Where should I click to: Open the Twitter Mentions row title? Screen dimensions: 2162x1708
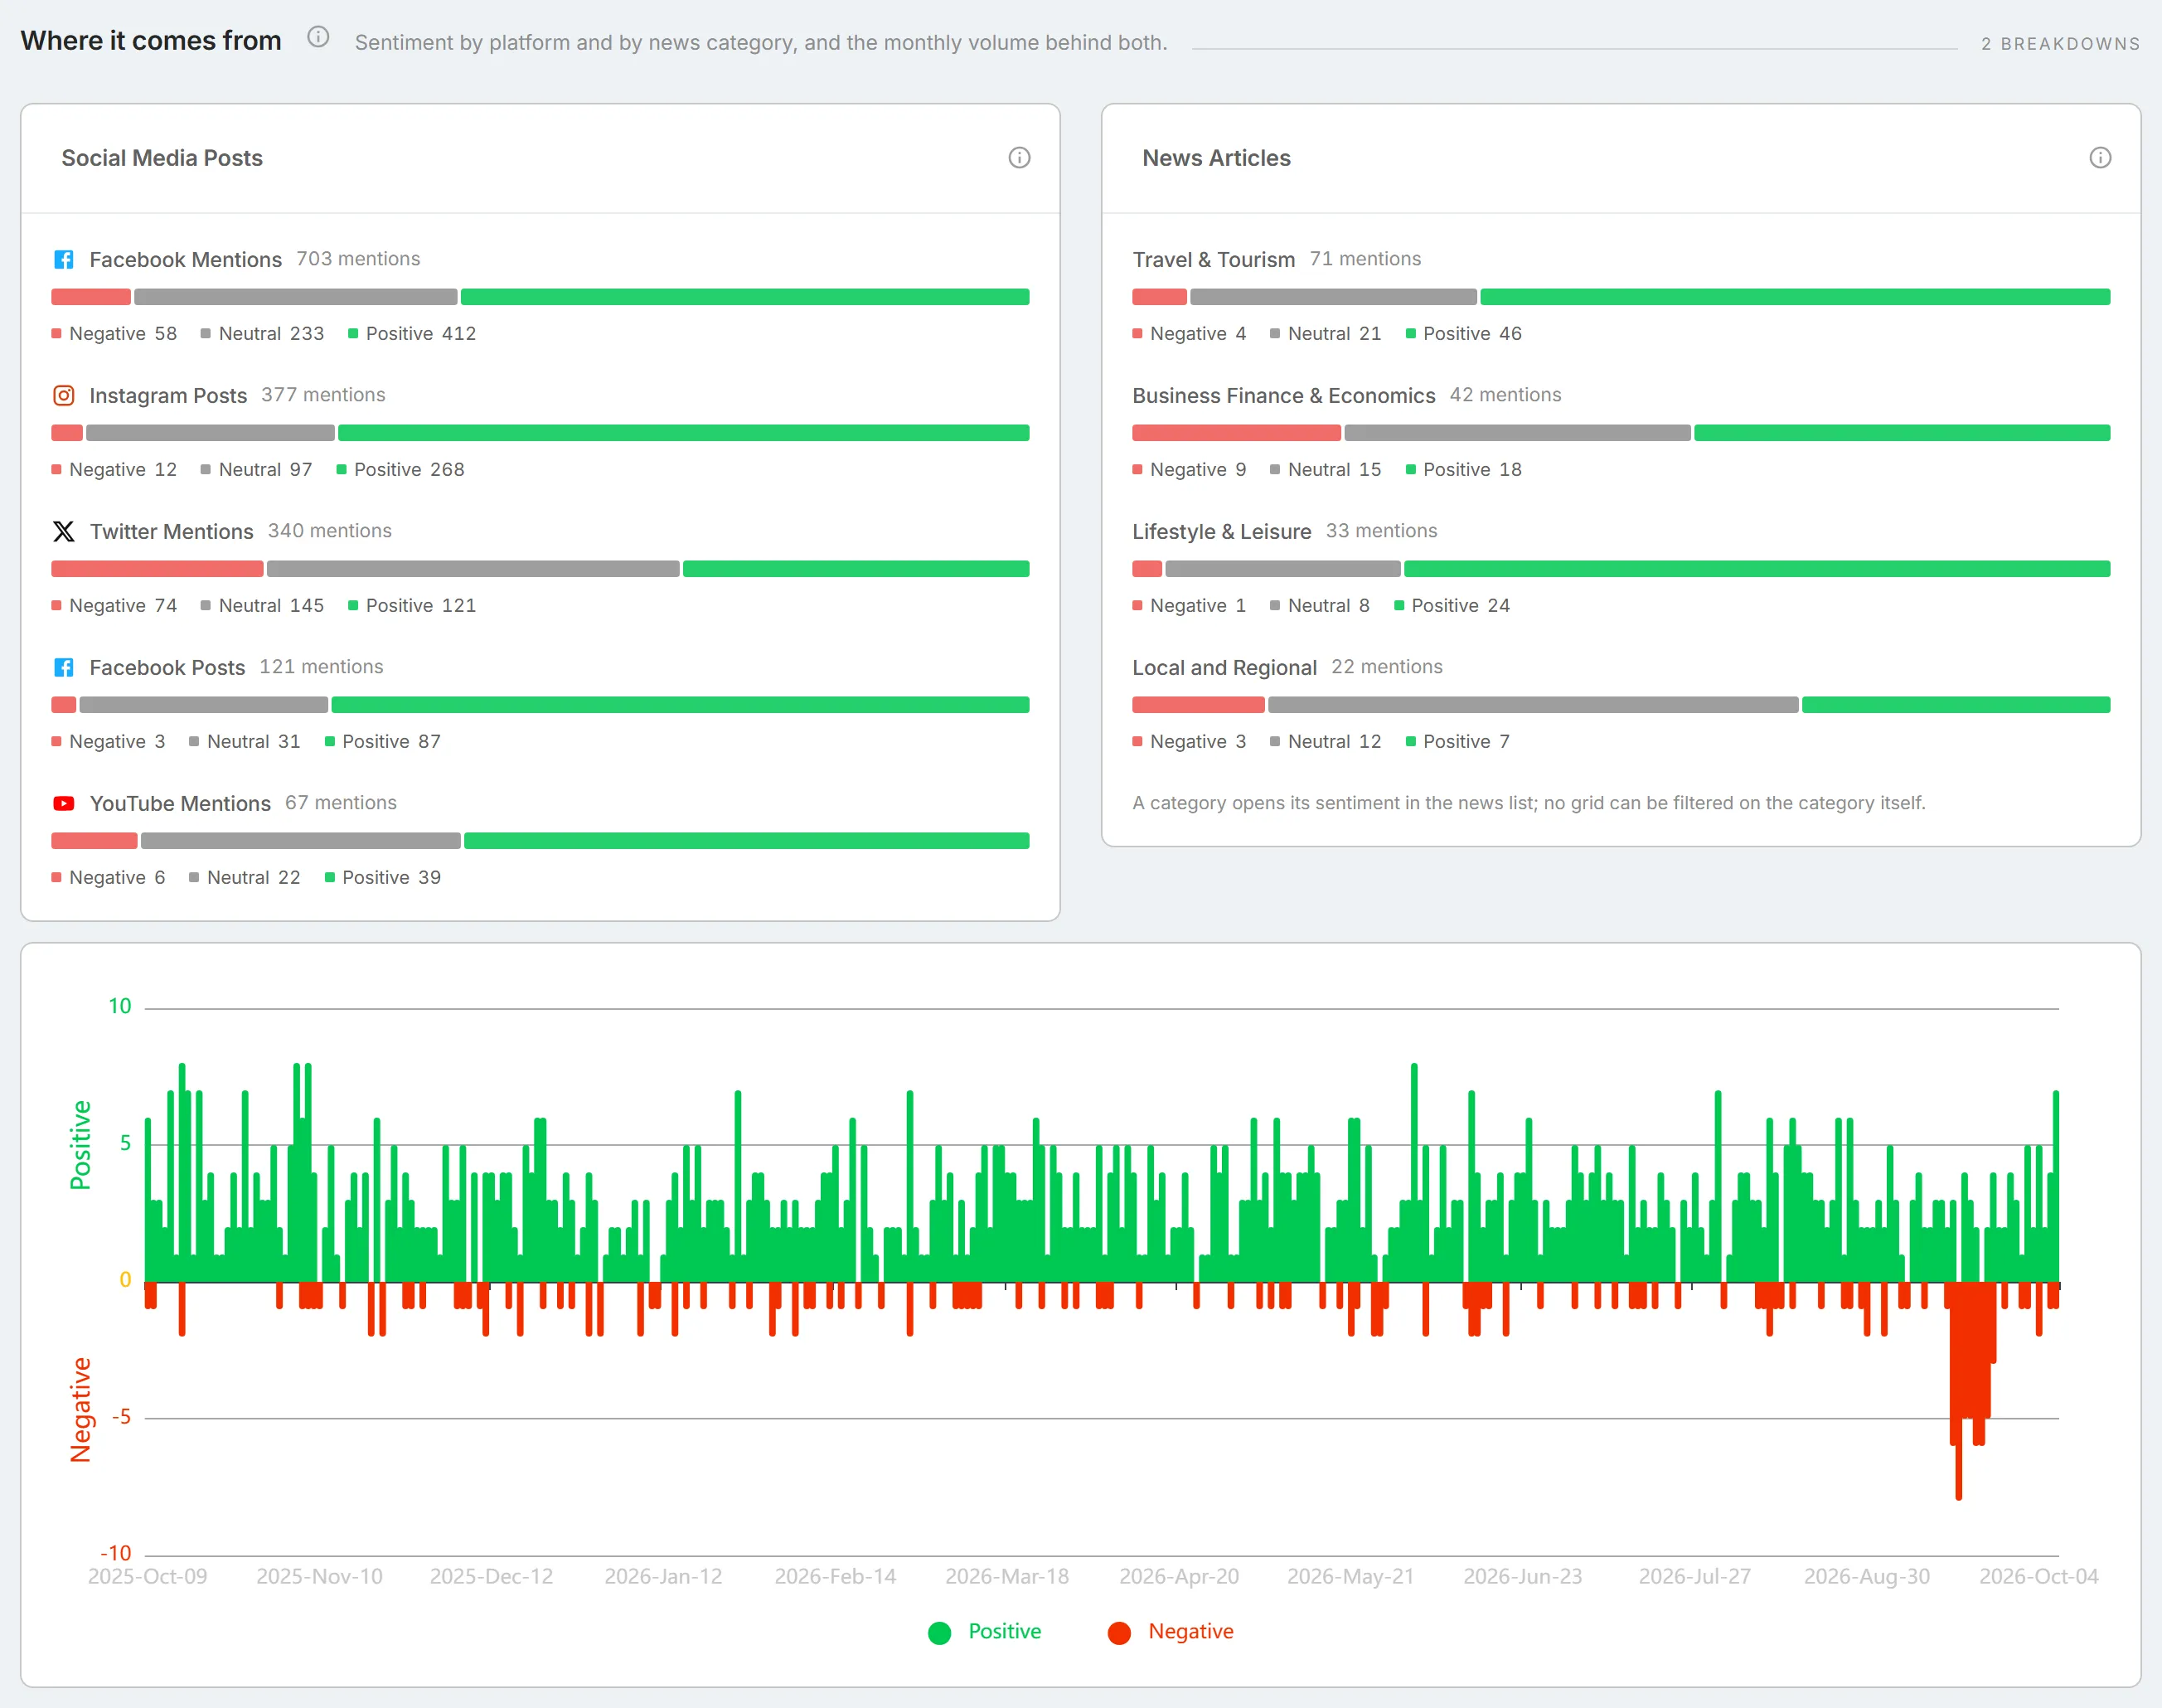[172, 532]
